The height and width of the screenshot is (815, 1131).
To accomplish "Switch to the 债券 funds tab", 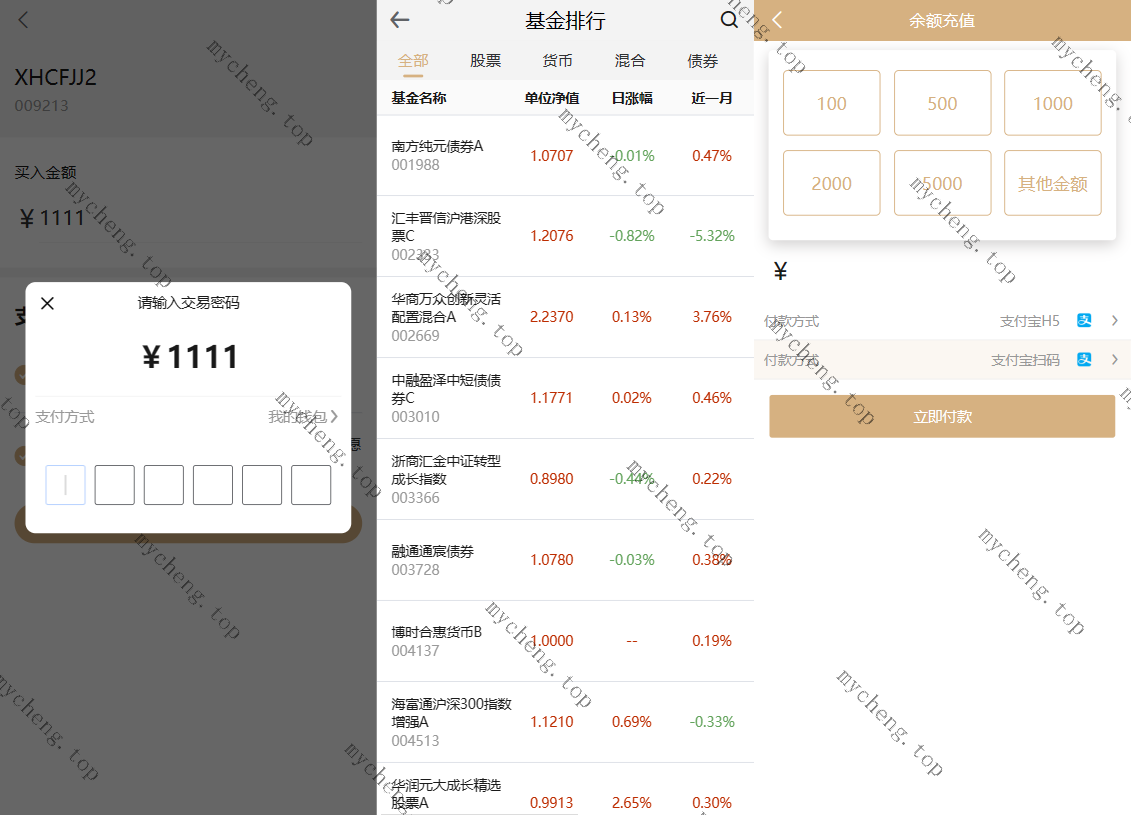I will pyautogui.click(x=703, y=61).
